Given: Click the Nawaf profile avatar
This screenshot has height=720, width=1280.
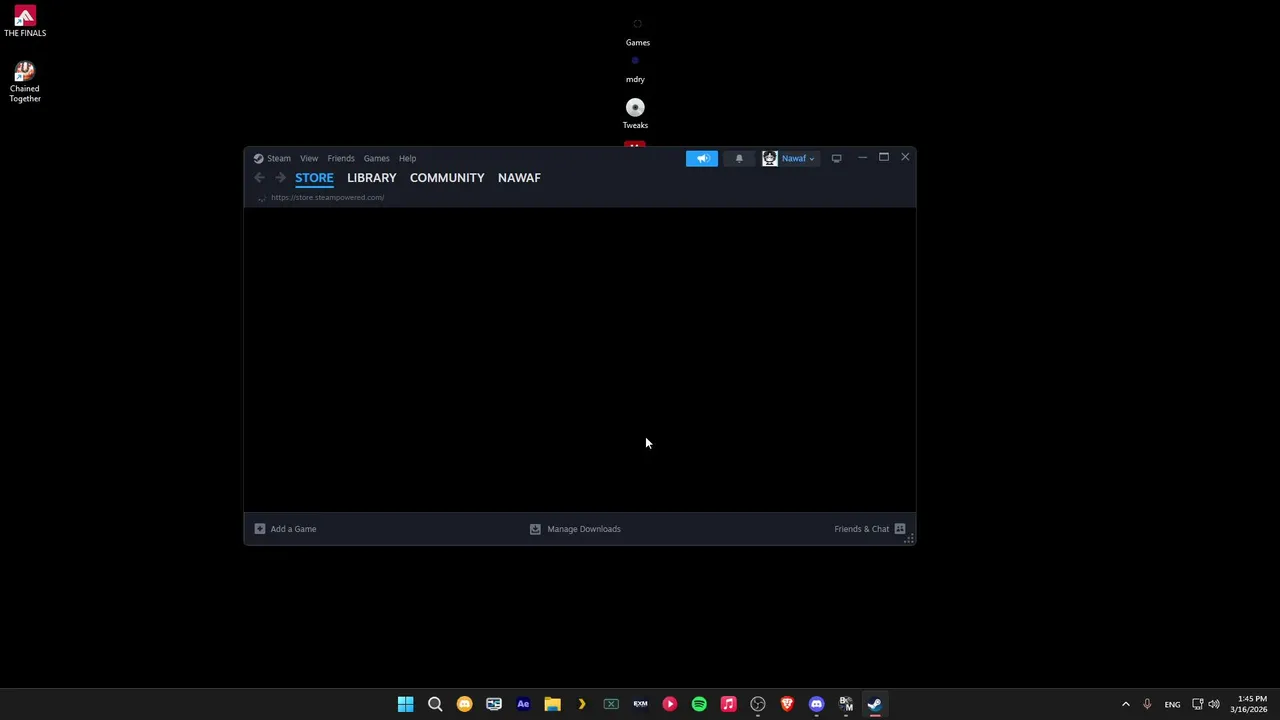Looking at the screenshot, I should (770, 158).
